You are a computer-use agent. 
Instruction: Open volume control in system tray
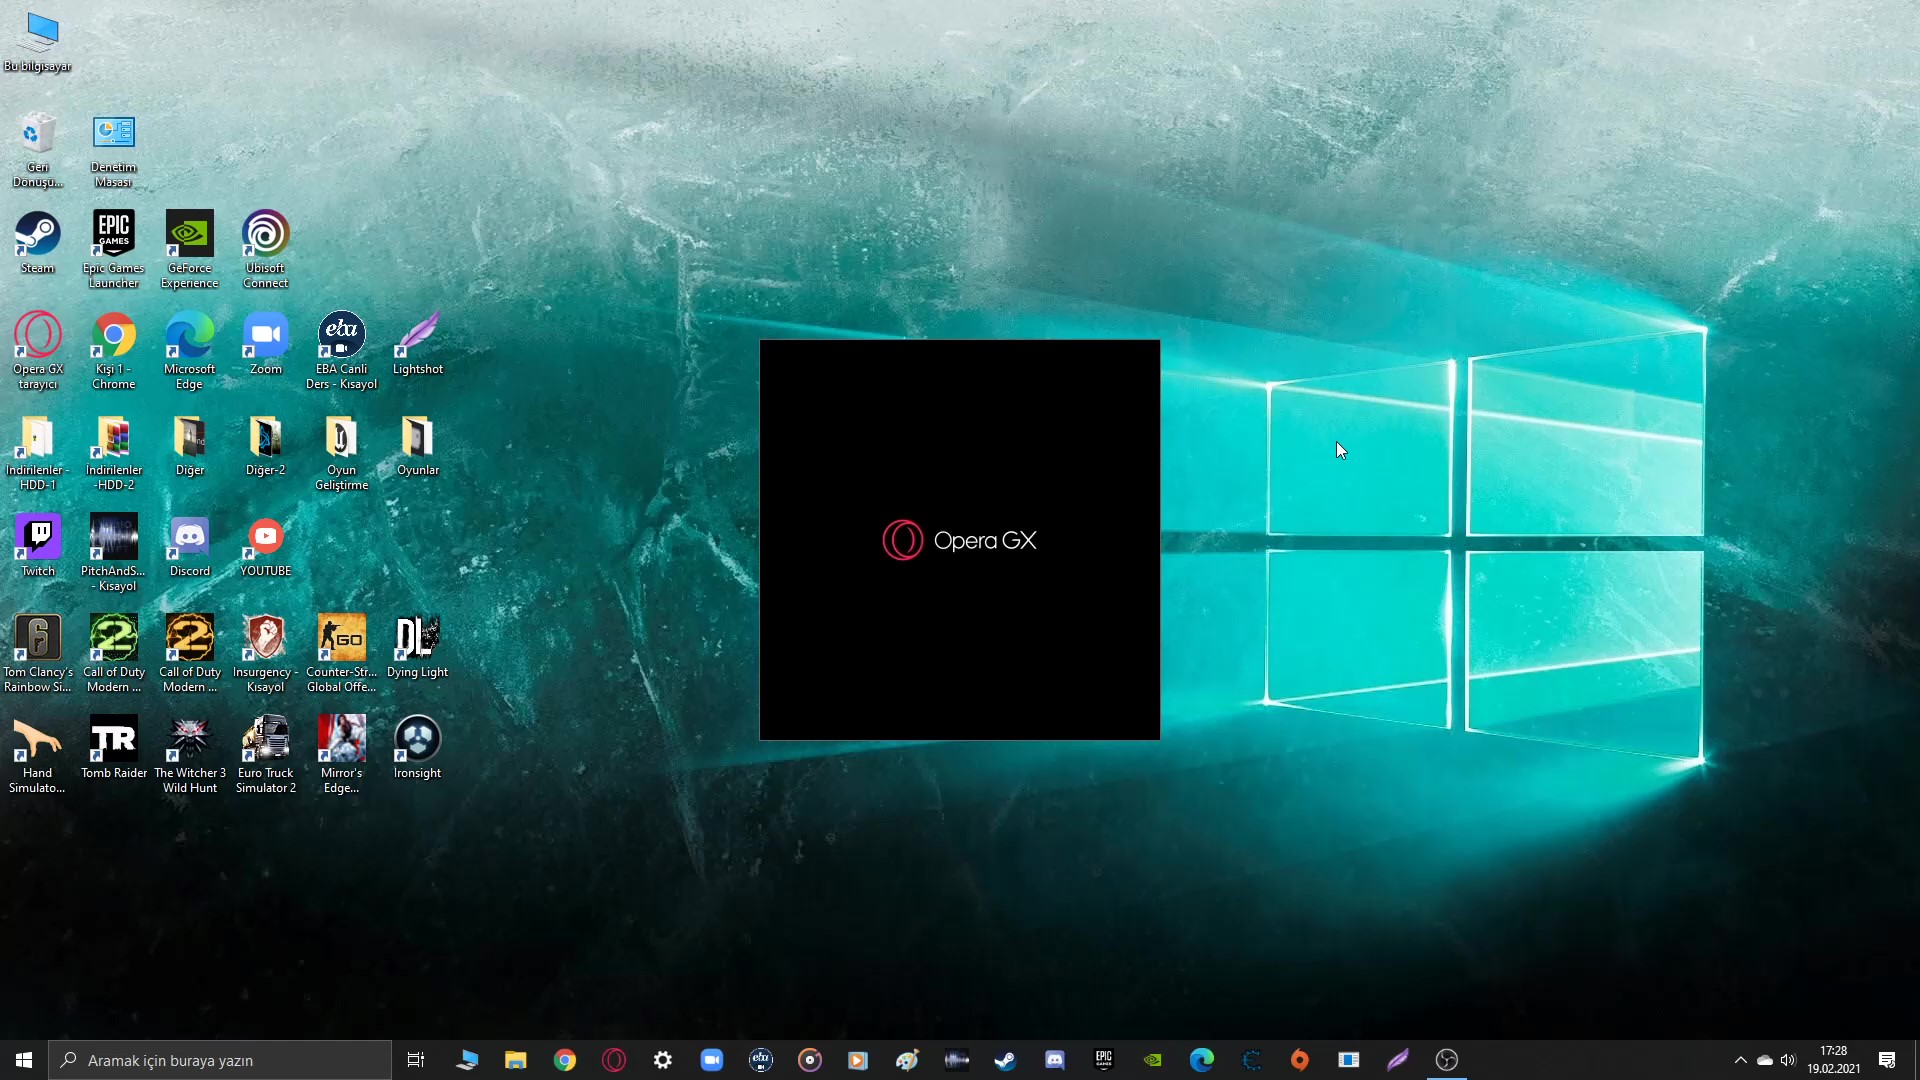click(1788, 1060)
